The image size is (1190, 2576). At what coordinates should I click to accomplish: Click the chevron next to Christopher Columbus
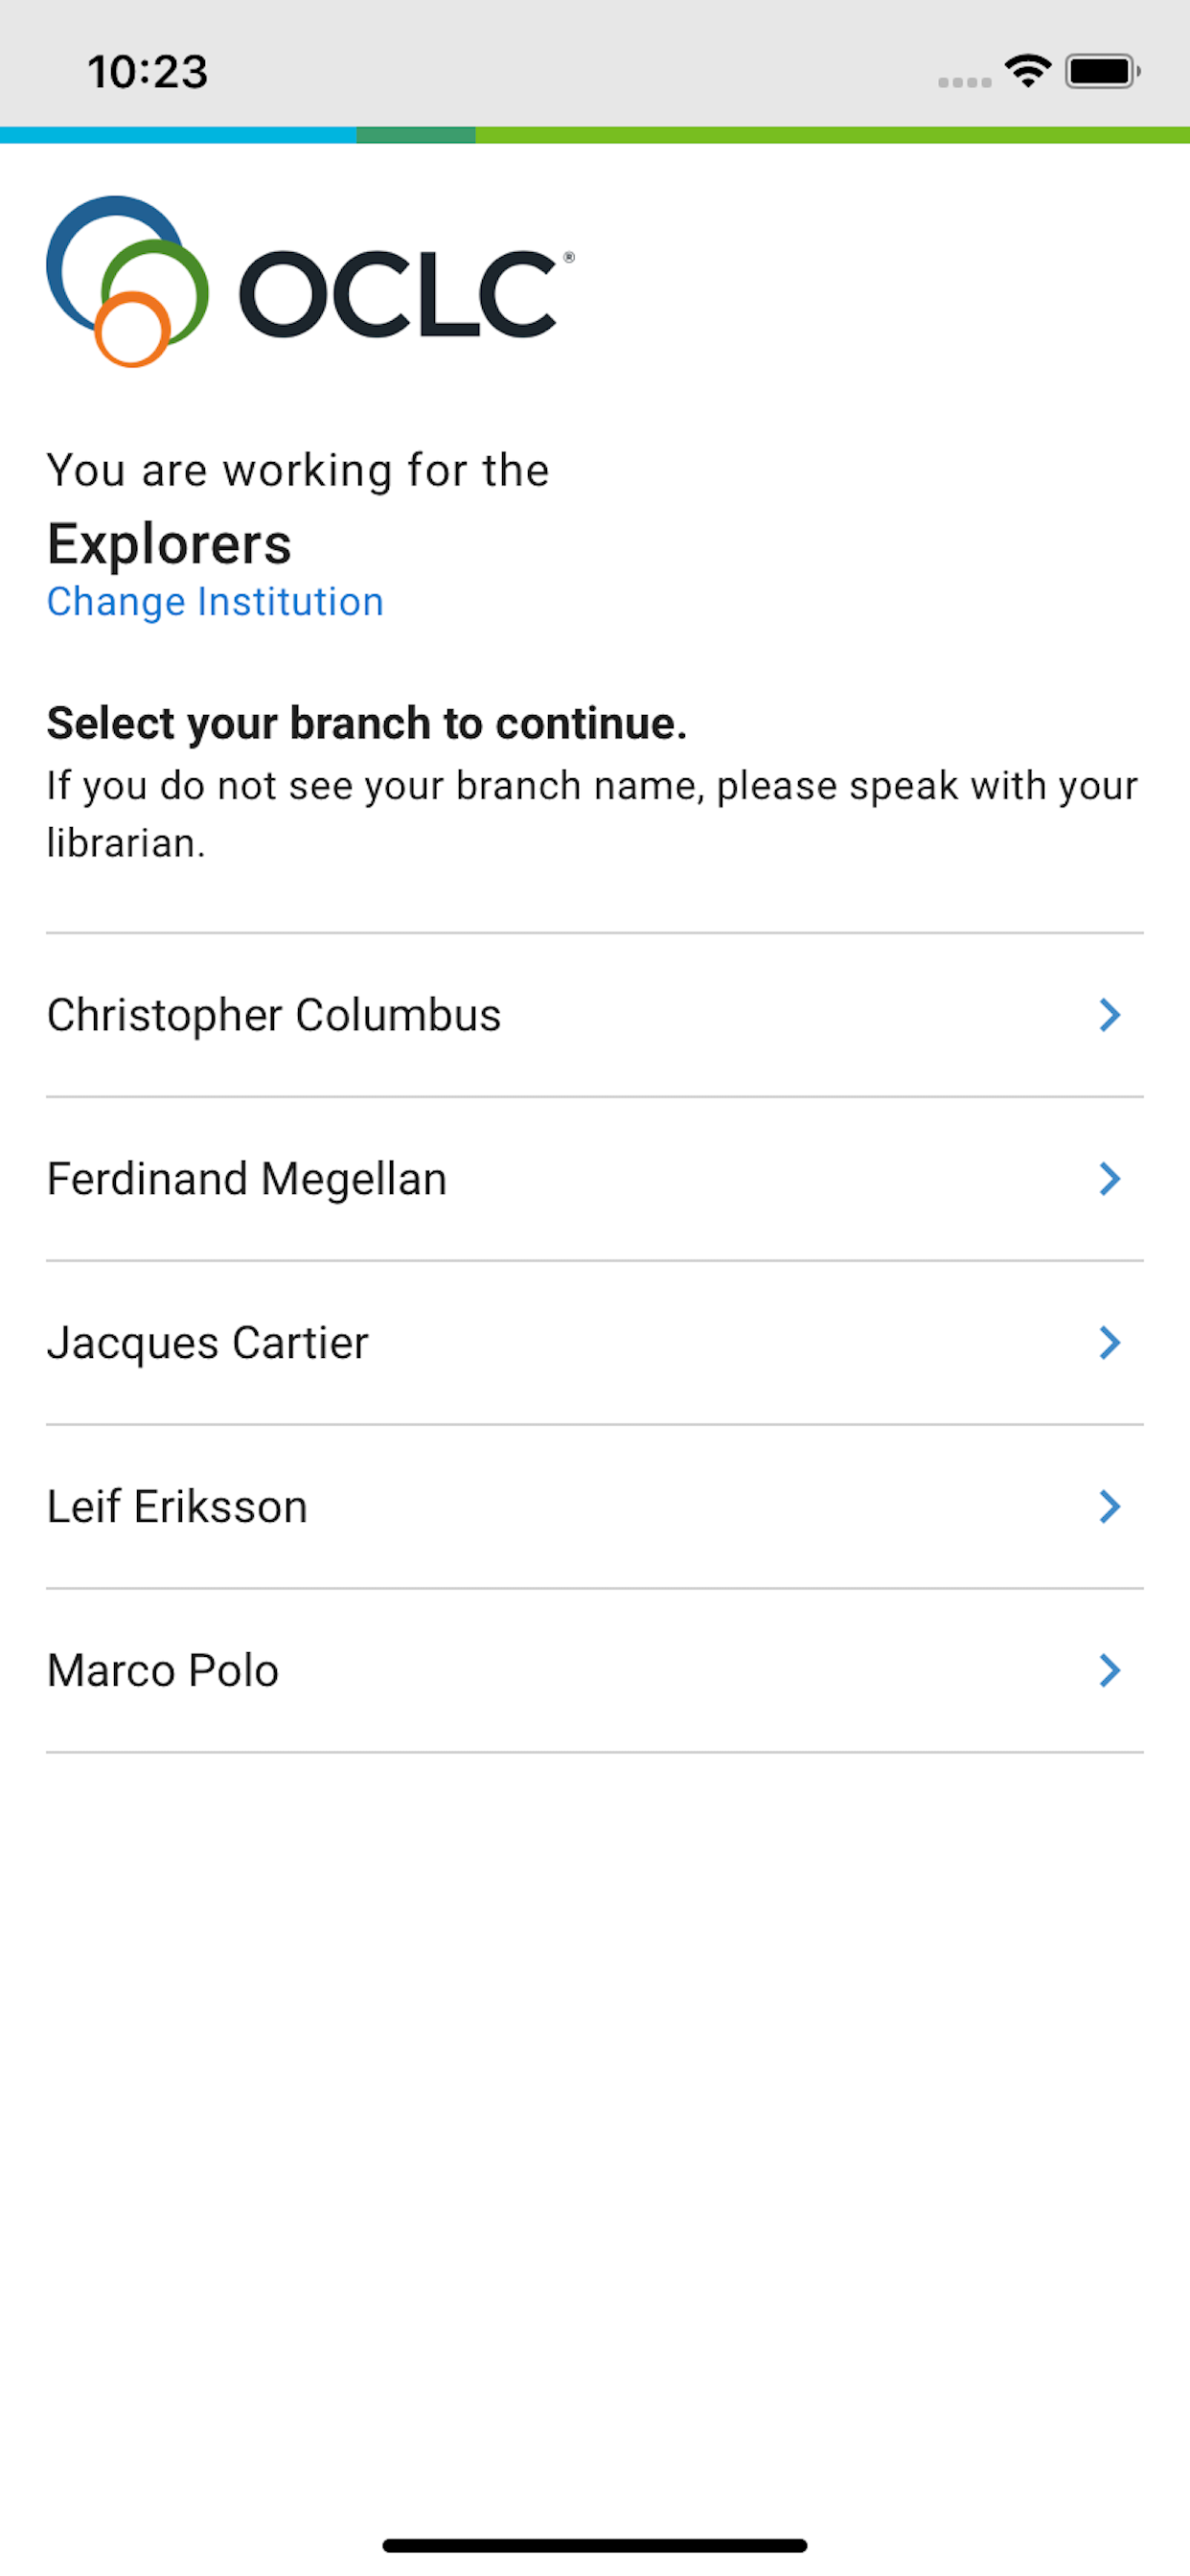point(1109,1015)
